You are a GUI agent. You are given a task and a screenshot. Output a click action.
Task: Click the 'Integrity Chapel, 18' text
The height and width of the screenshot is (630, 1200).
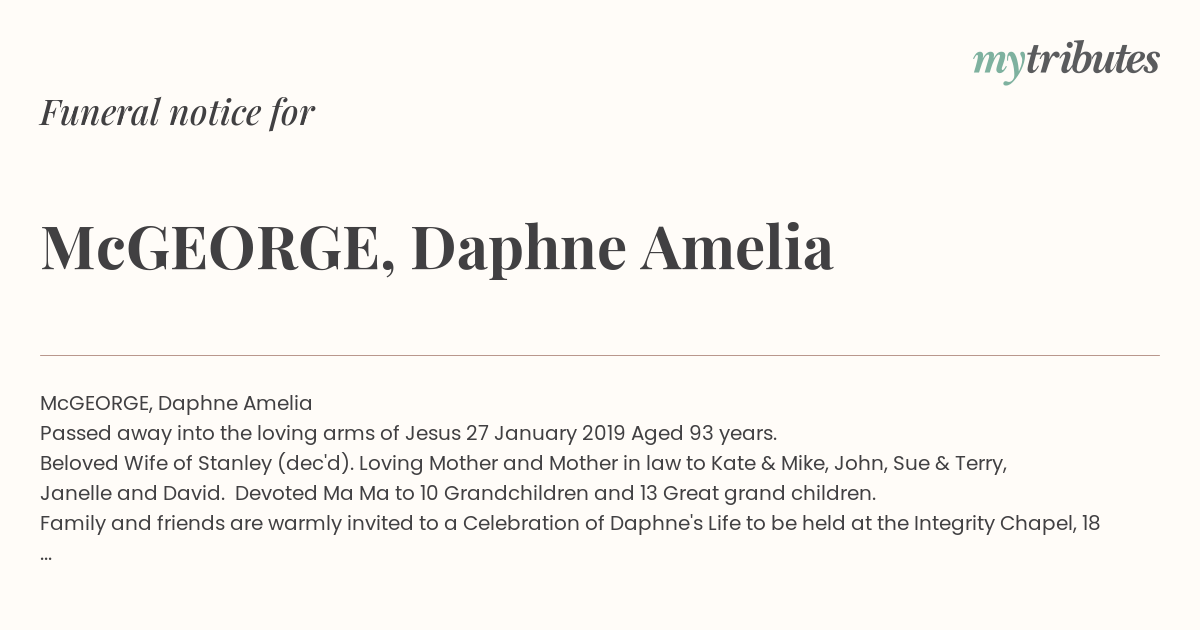pos(1007,523)
